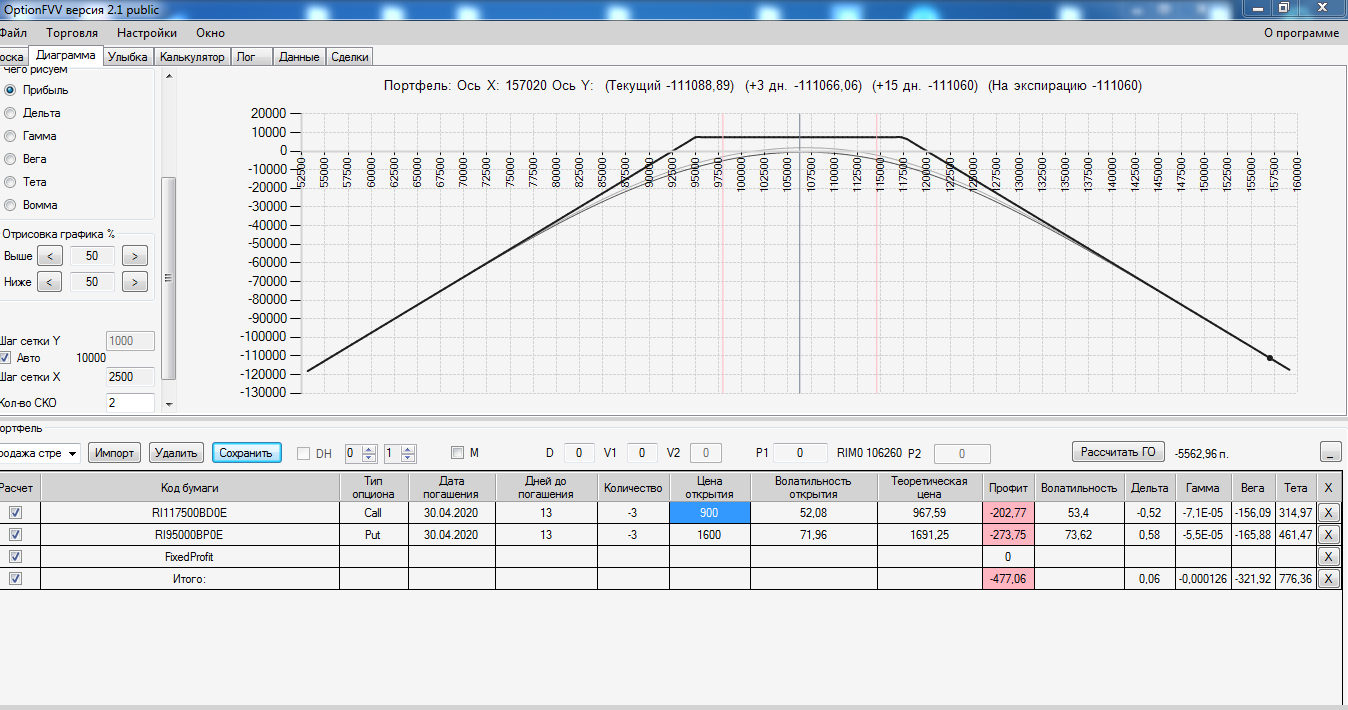
Task: Uncheck the FixedProfit row checkbox
Action: click(15, 556)
